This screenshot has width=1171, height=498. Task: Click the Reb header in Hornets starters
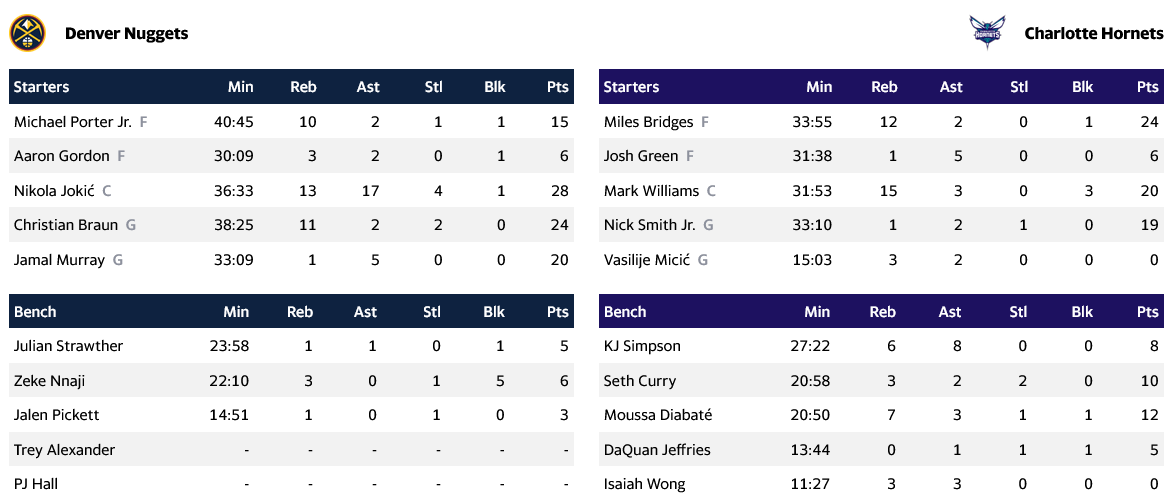click(884, 87)
